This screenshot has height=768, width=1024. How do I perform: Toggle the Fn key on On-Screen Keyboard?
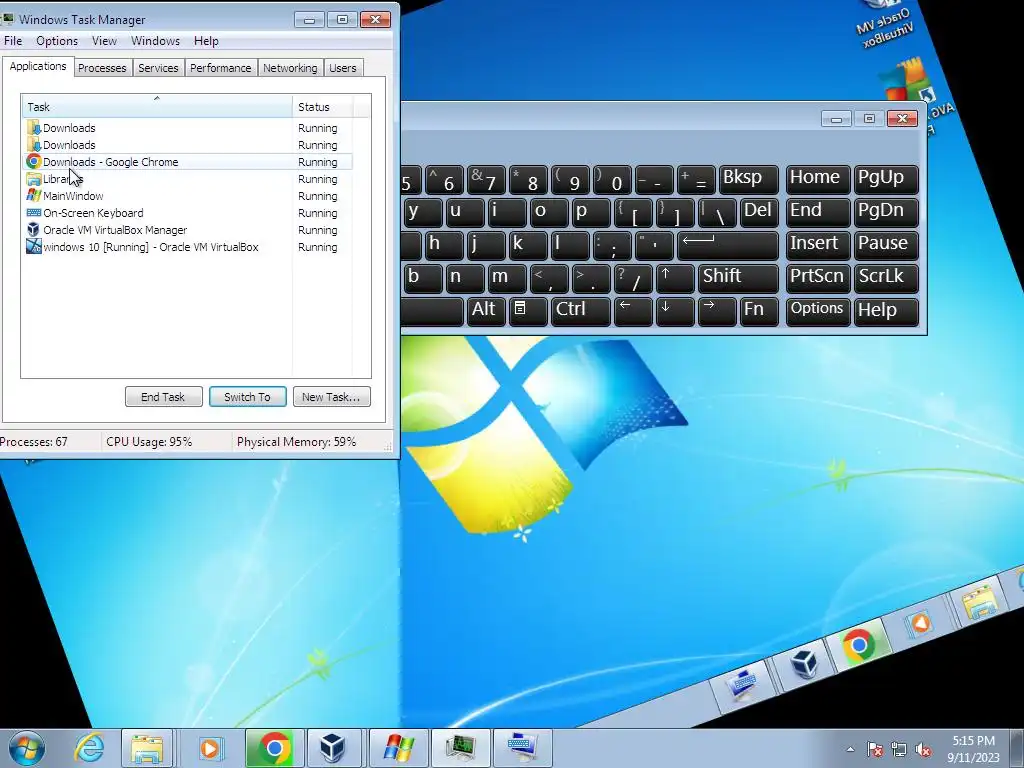tap(759, 311)
